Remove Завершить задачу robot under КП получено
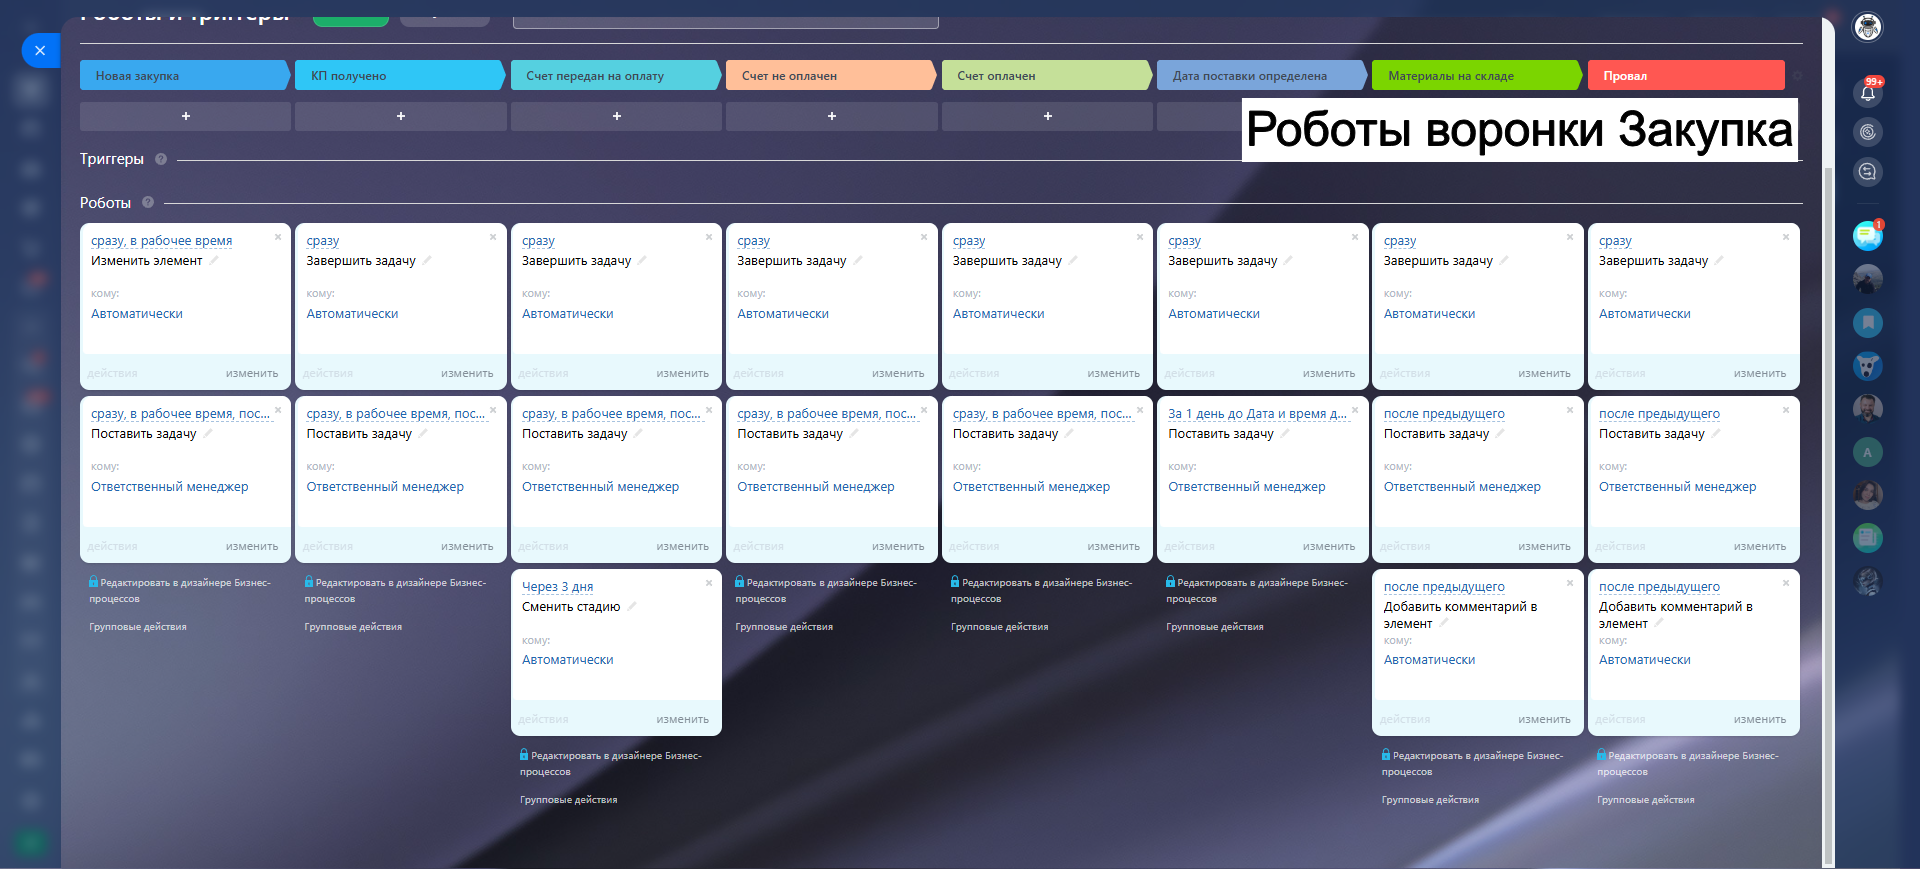Viewport: 1920px width, 869px height. tap(493, 237)
